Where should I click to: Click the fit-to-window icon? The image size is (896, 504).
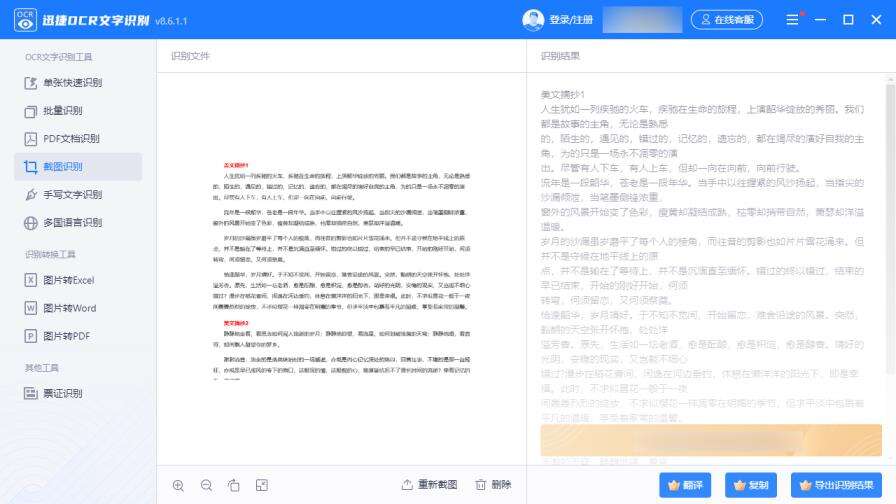(262, 485)
